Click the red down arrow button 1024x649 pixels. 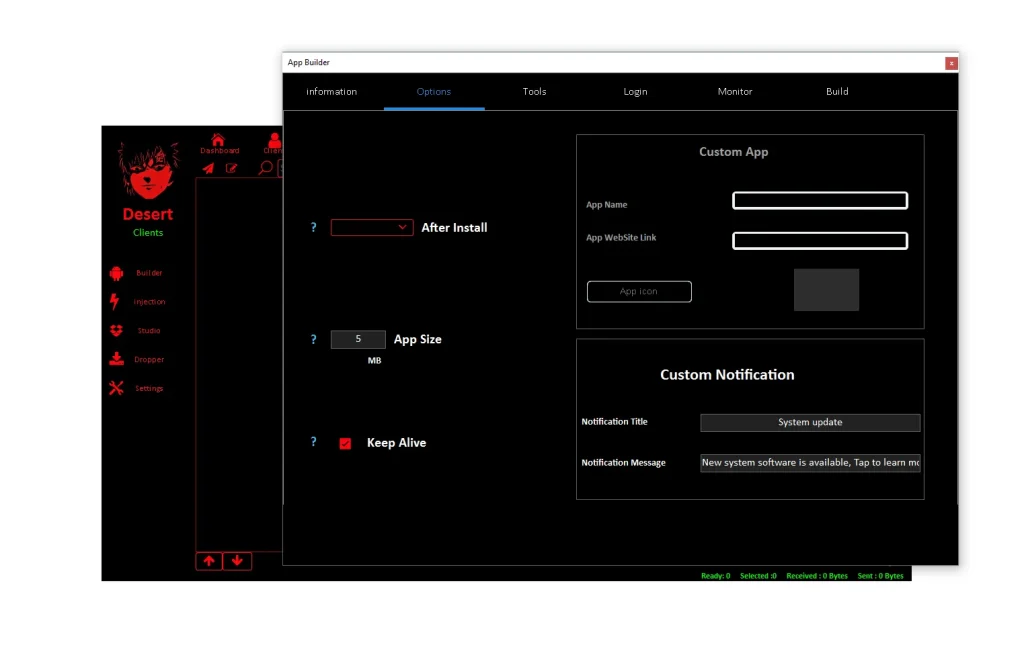pyautogui.click(x=237, y=561)
